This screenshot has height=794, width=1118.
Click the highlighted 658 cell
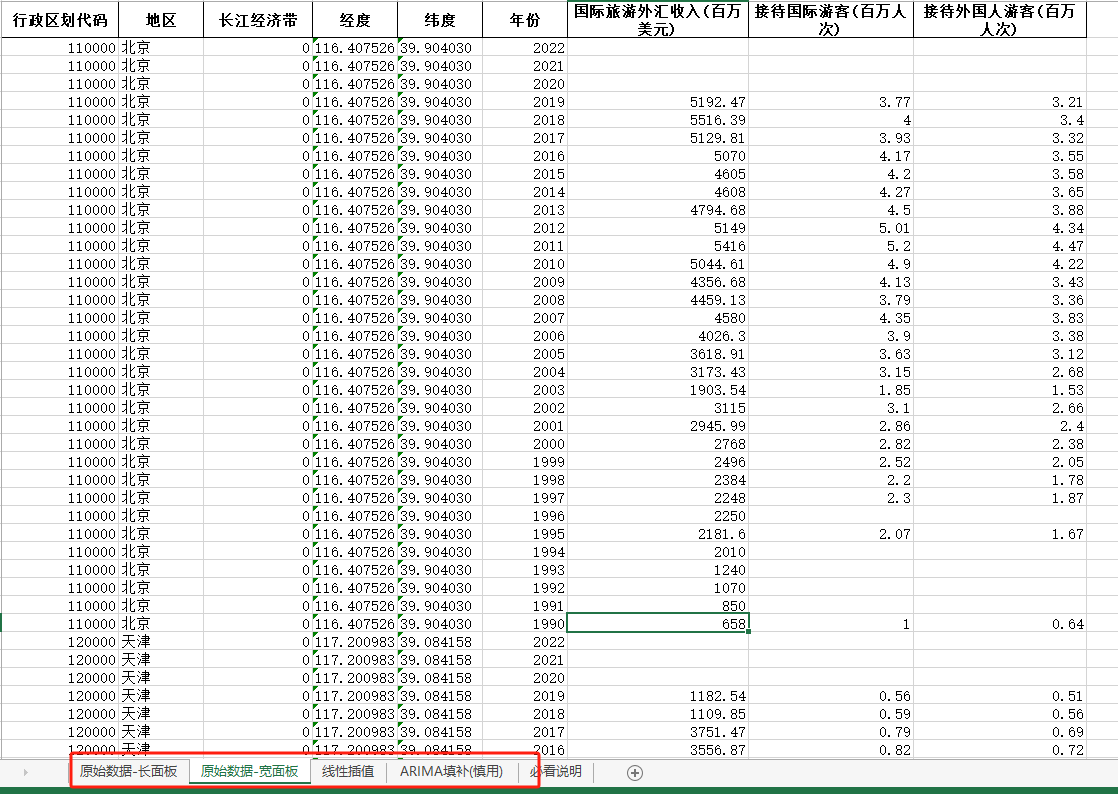[658, 624]
